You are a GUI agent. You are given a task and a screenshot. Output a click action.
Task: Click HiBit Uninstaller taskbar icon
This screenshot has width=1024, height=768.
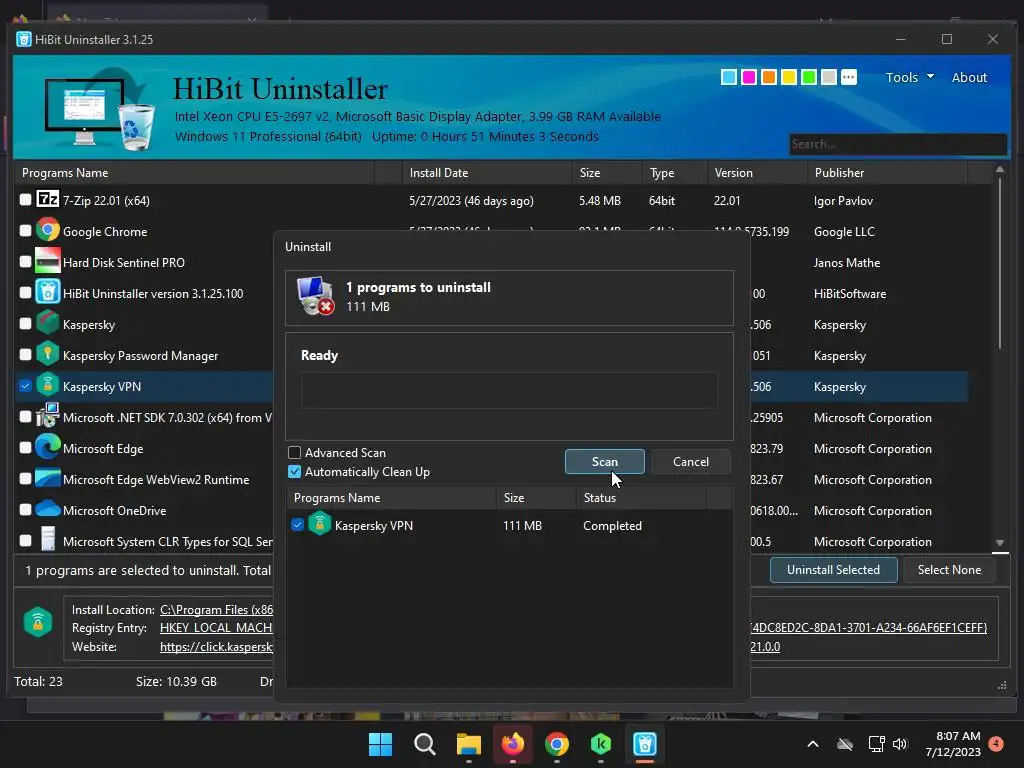coord(645,744)
